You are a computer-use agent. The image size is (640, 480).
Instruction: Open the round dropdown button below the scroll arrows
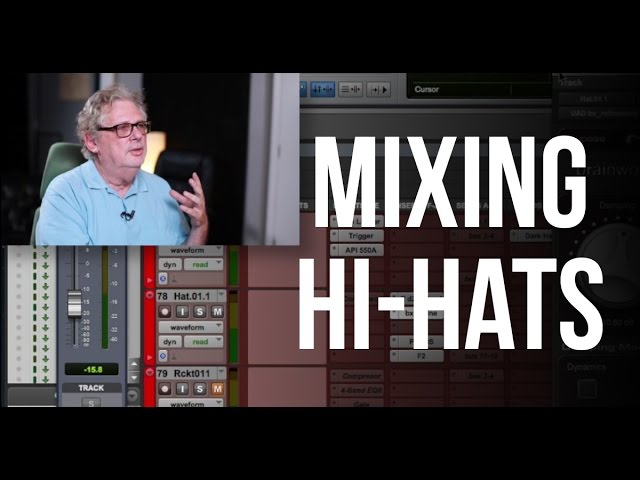[x=133, y=395]
